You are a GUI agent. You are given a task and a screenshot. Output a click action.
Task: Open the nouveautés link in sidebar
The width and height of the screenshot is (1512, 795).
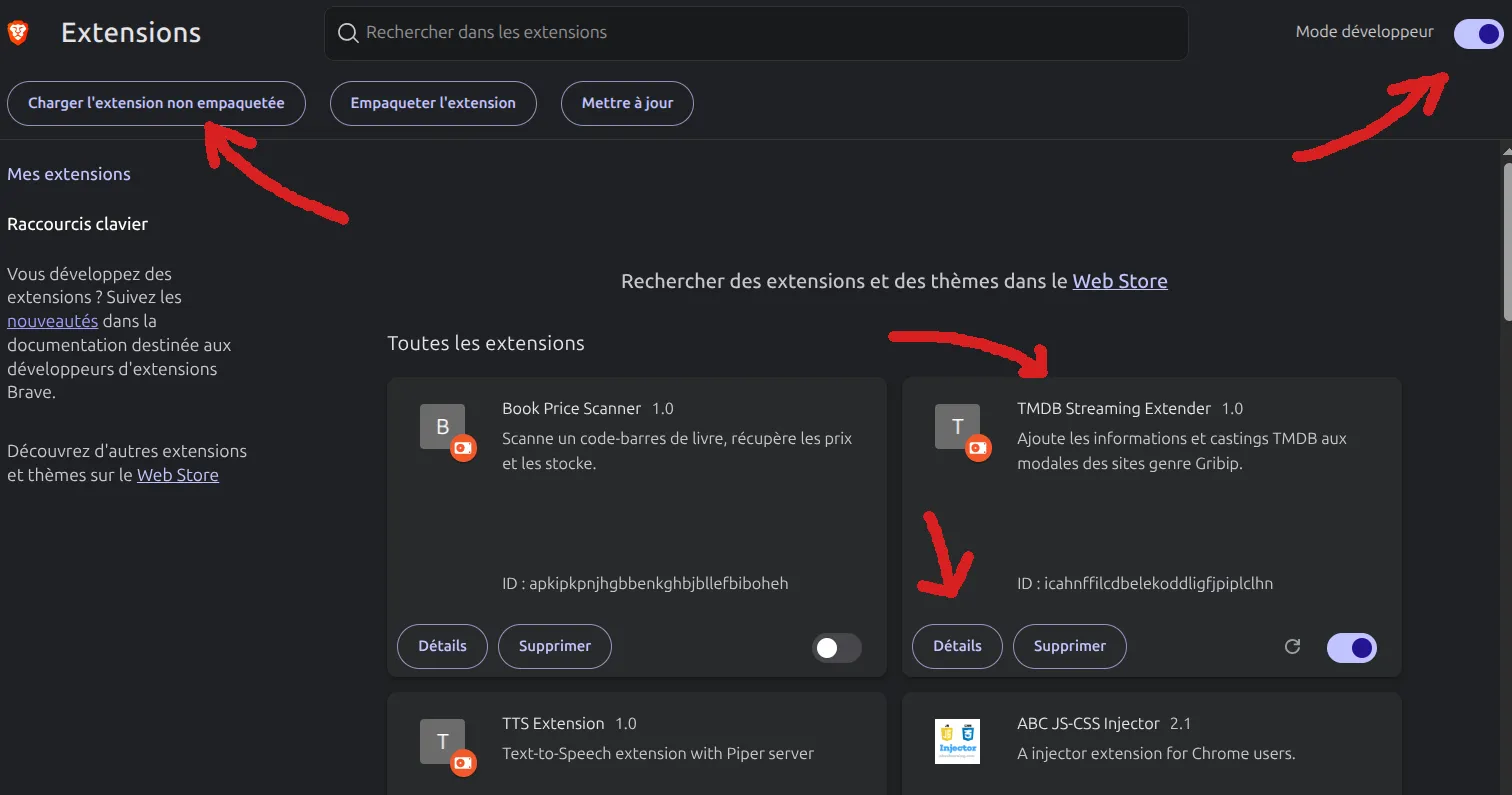[52, 321]
